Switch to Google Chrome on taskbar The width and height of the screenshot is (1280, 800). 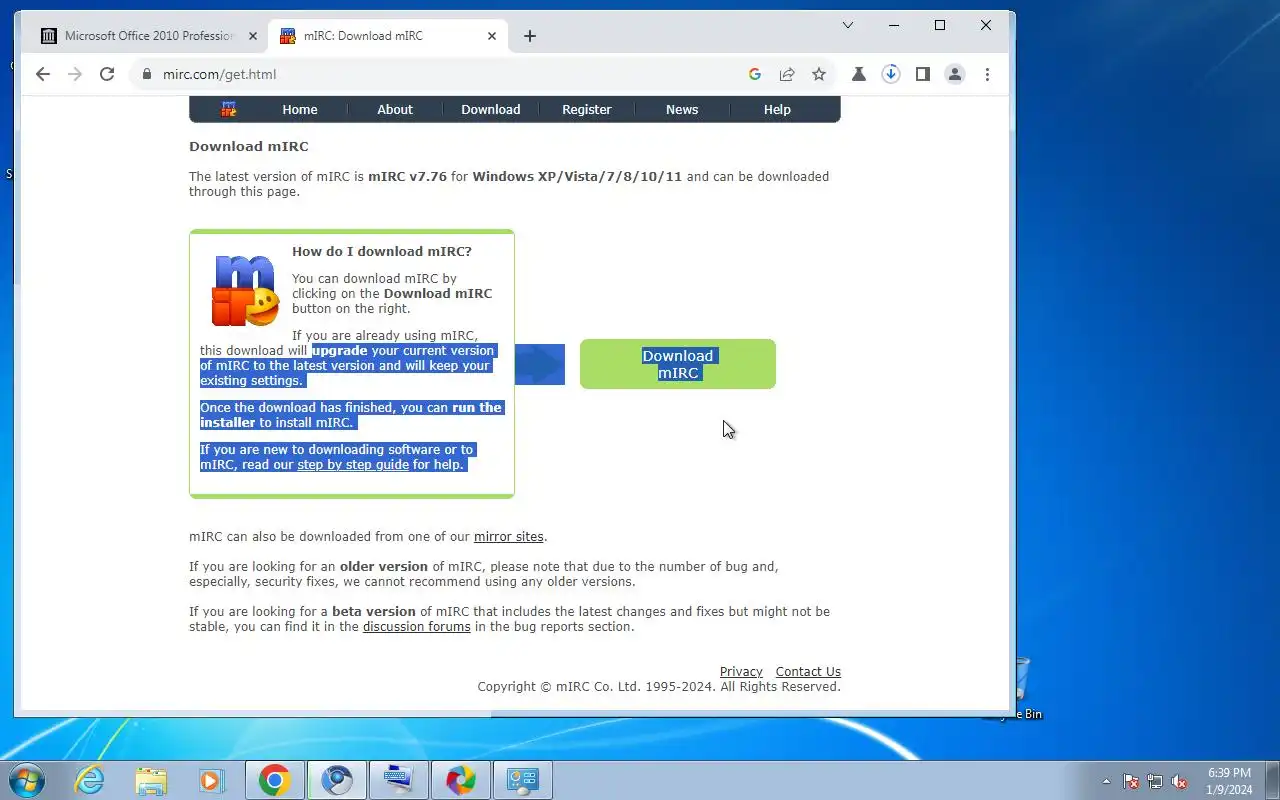(275, 780)
